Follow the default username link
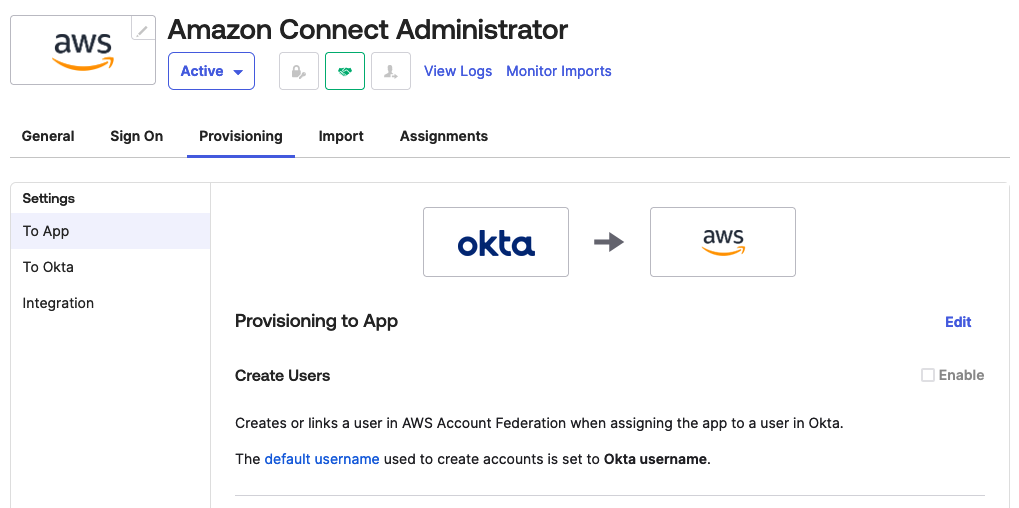Image resolution: width=1019 pixels, height=508 pixels. point(322,459)
